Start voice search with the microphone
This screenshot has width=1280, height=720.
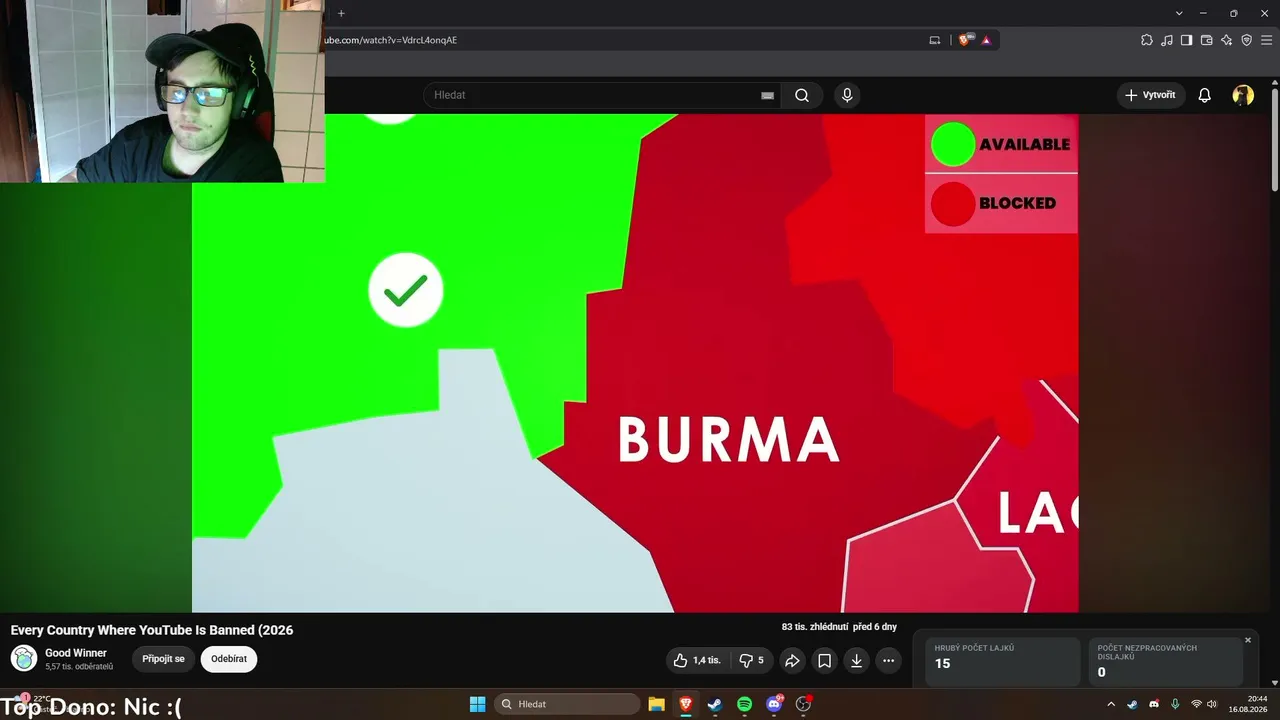[x=847, y=95]
